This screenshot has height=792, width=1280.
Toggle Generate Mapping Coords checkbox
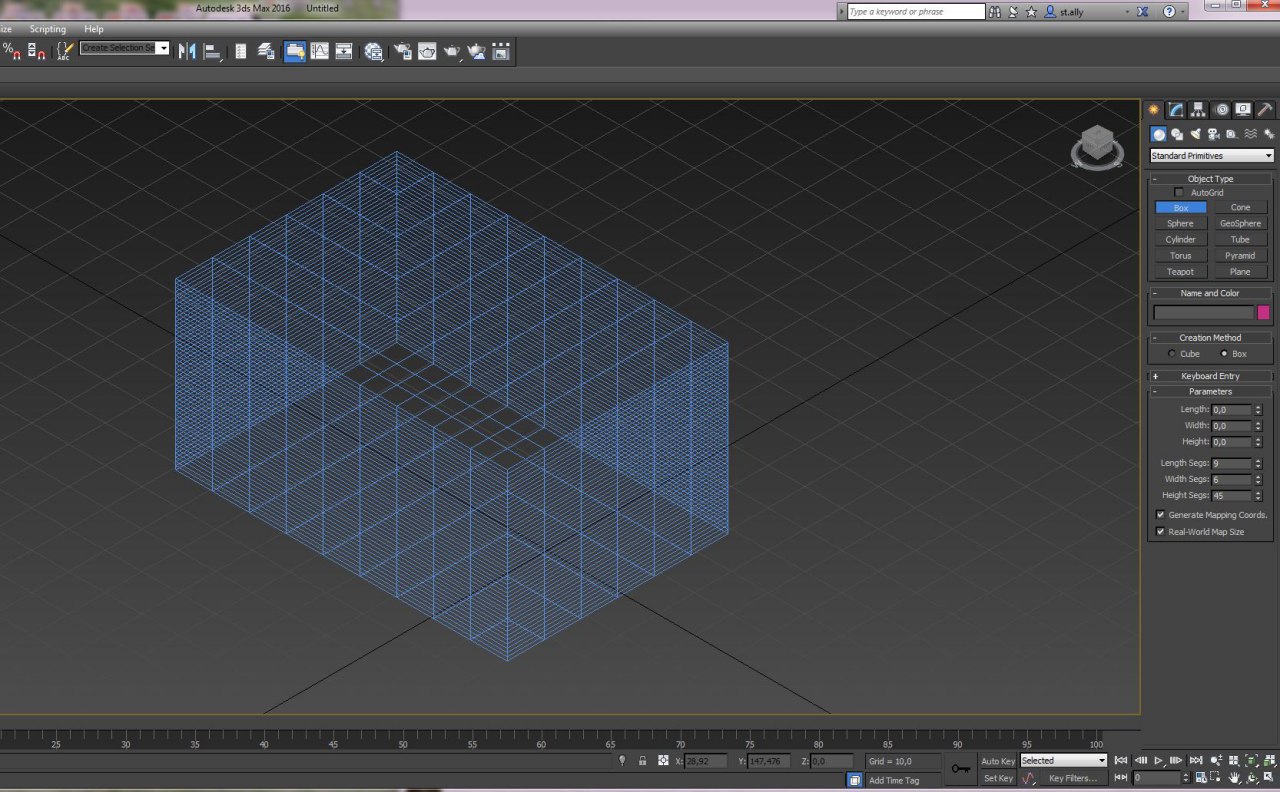(x=1160, y=515)
